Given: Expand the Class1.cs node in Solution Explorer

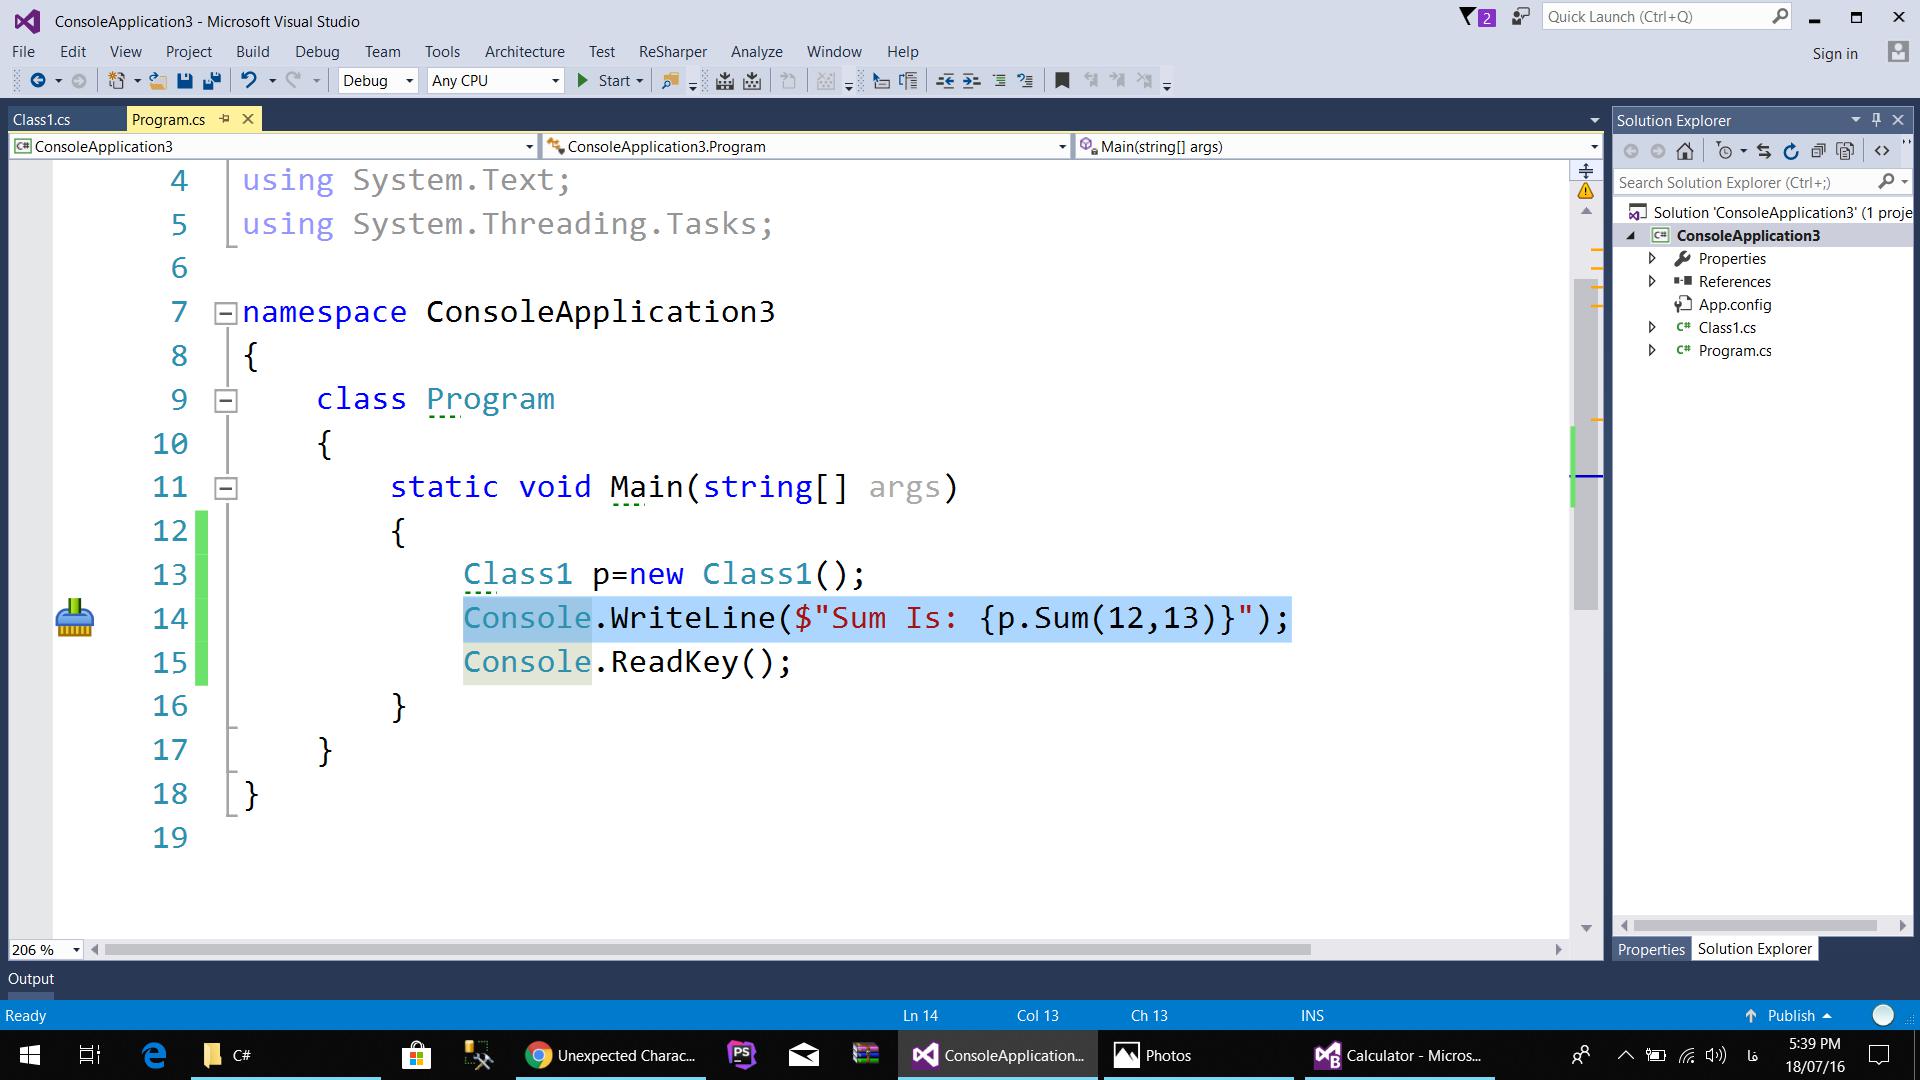Looking at the screenshot, I should 1652,328.
